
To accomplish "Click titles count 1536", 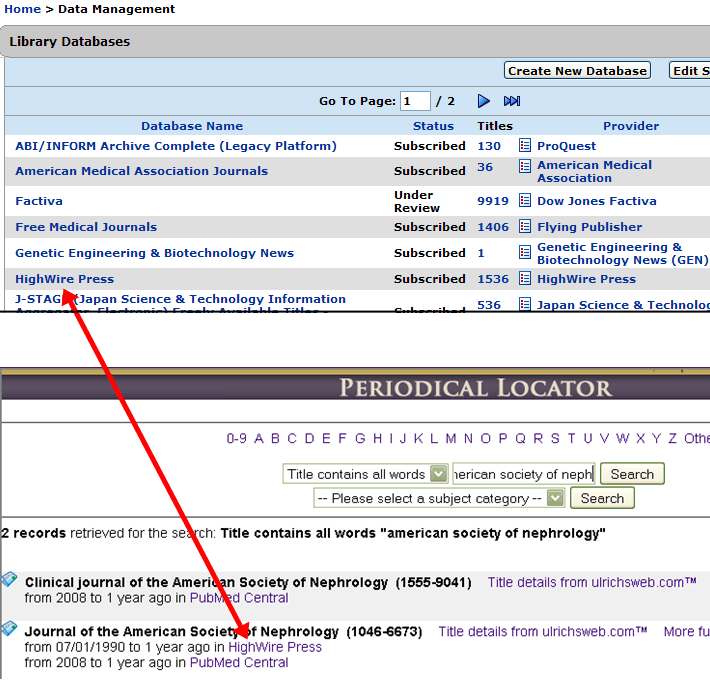I will coord(493,278).
